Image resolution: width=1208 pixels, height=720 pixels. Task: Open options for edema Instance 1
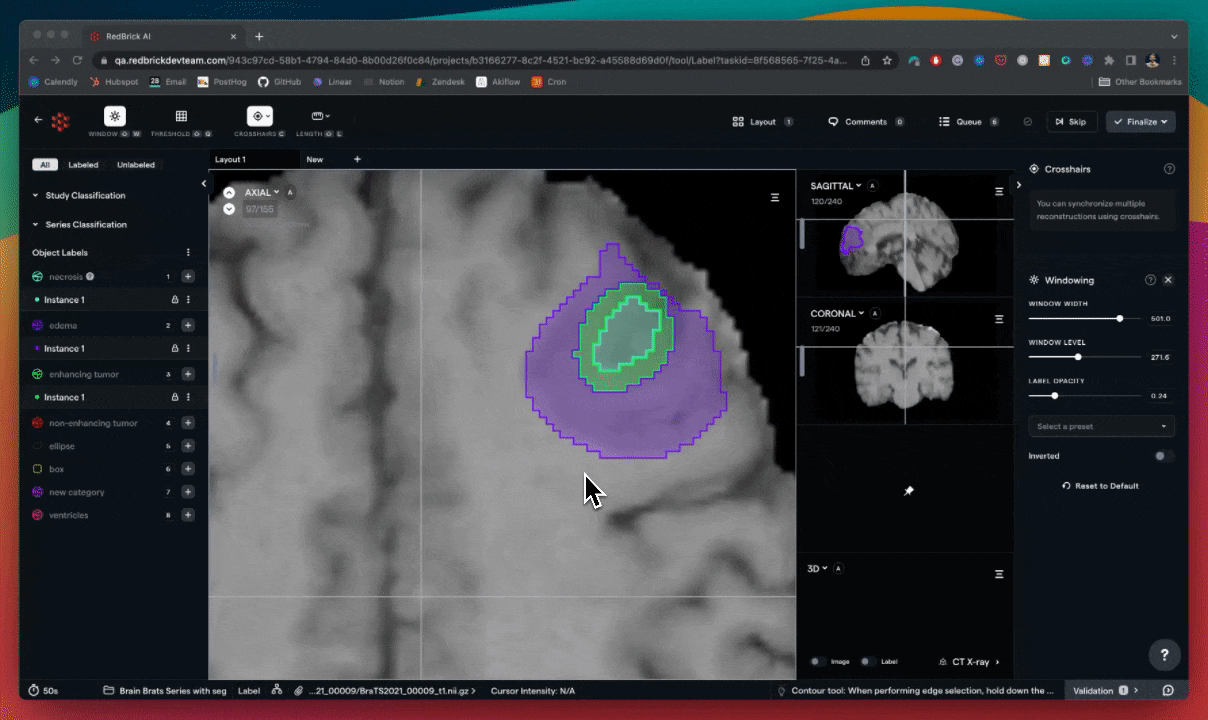(x=188, y=349)
